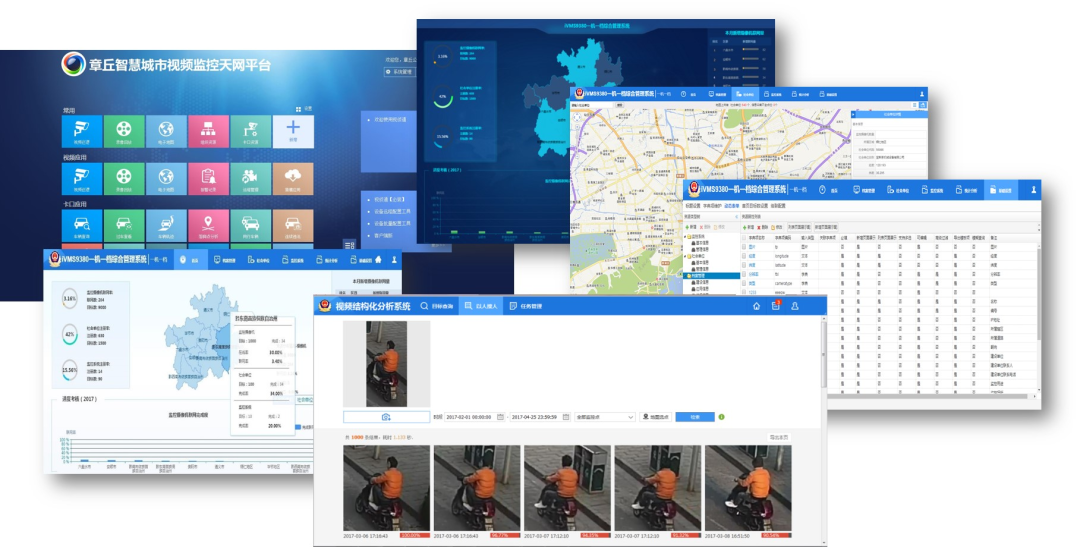Click the pink map pin tile

click(208, 227)
